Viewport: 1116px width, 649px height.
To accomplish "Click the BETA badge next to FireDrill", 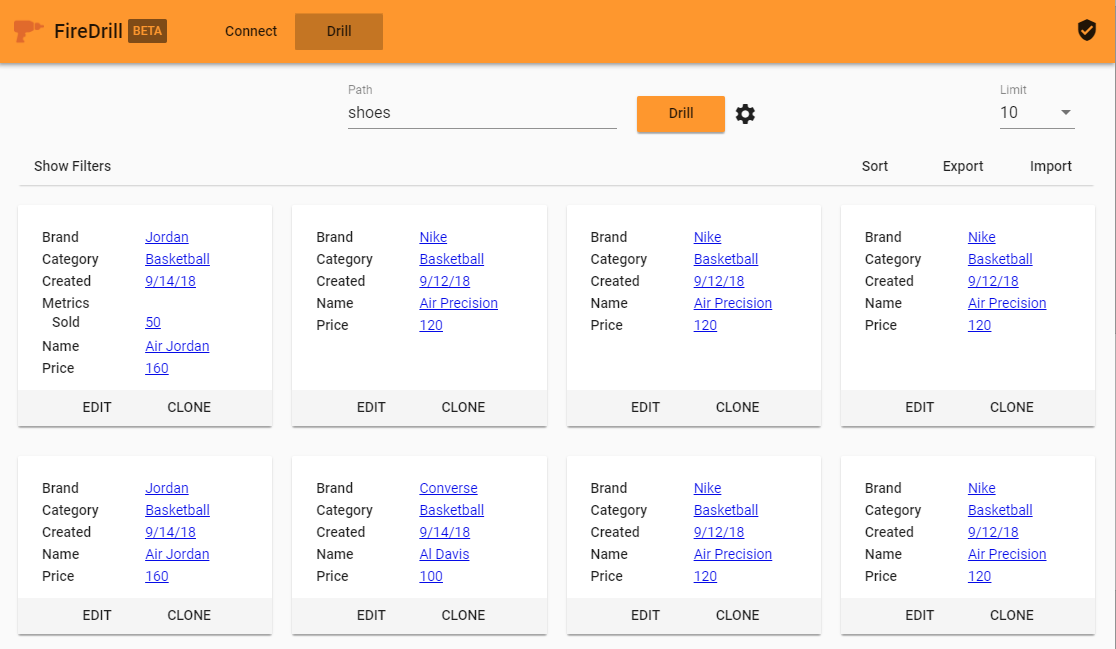I will pyautogui.click(x=147, y=31).
